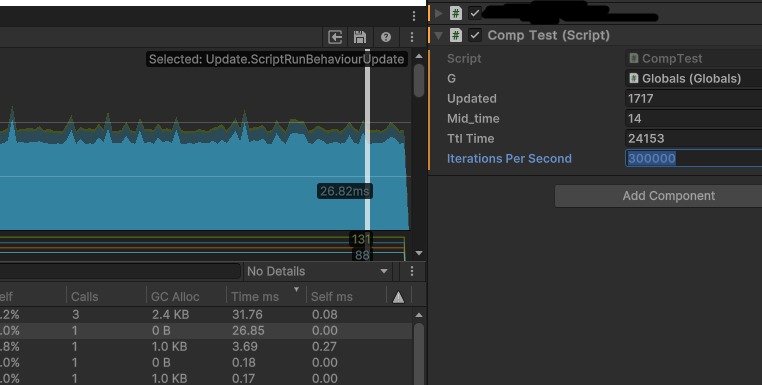This screenshot has height=385, width=762.
Task: Select the row with Time ms 0.17
Action: coord(206,378)
